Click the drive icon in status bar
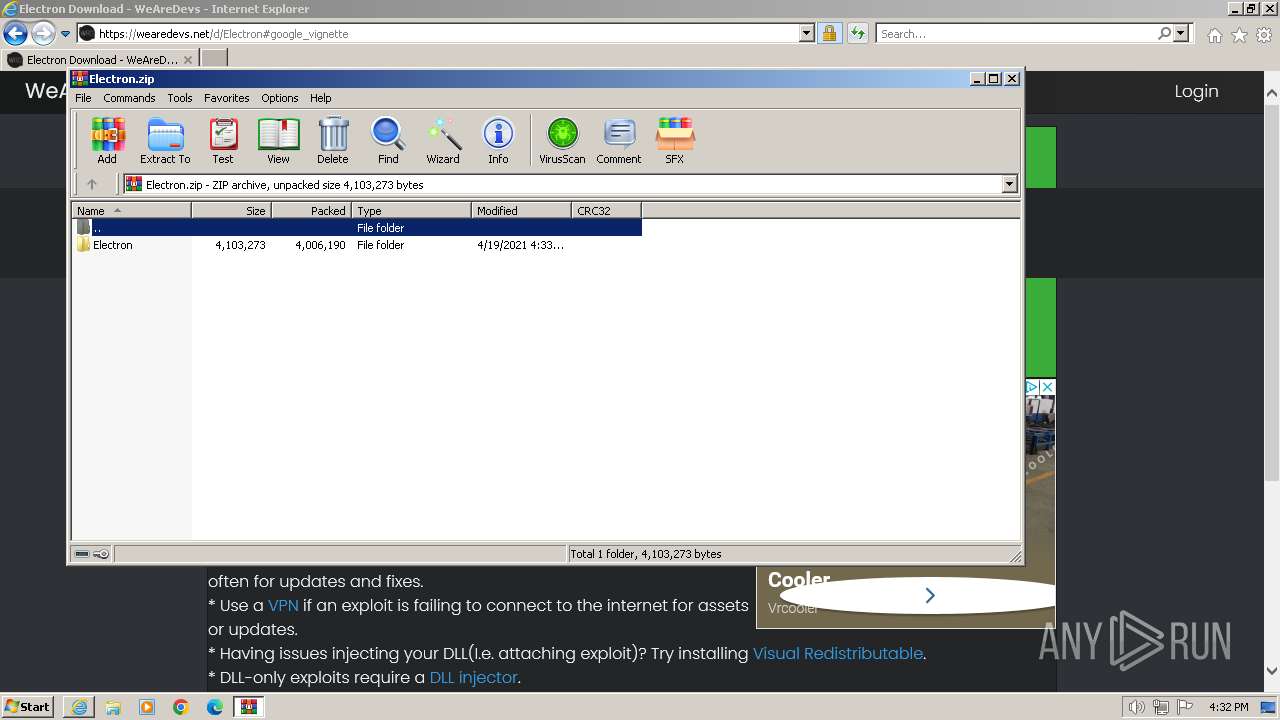This screenshot has width=1280, height=720. coord(82,554)
